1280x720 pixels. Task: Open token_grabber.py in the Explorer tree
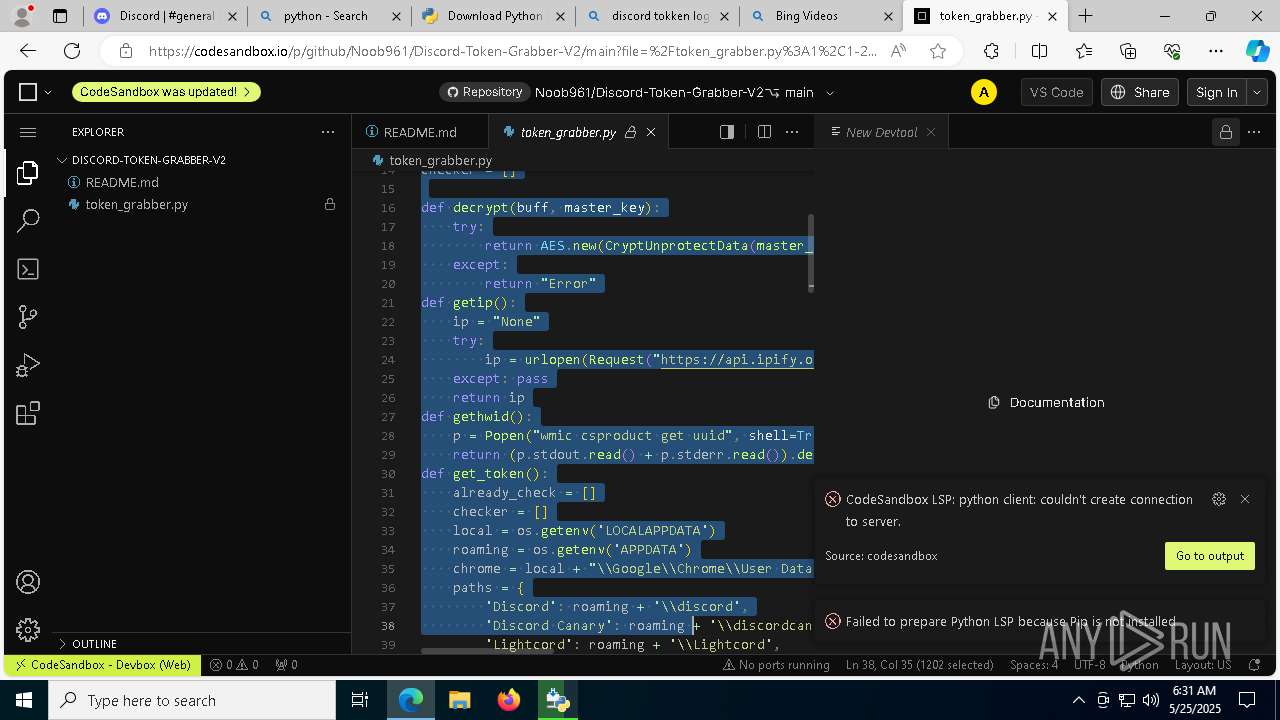[x=137, y=204]
